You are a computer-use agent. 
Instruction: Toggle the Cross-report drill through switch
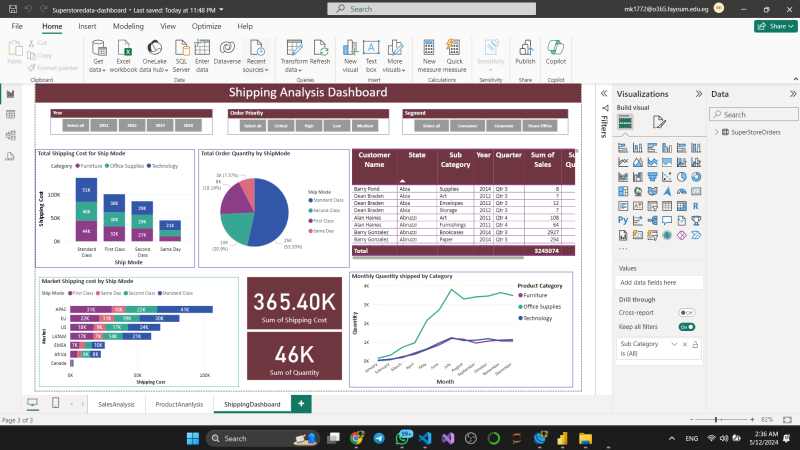(687, 312)
